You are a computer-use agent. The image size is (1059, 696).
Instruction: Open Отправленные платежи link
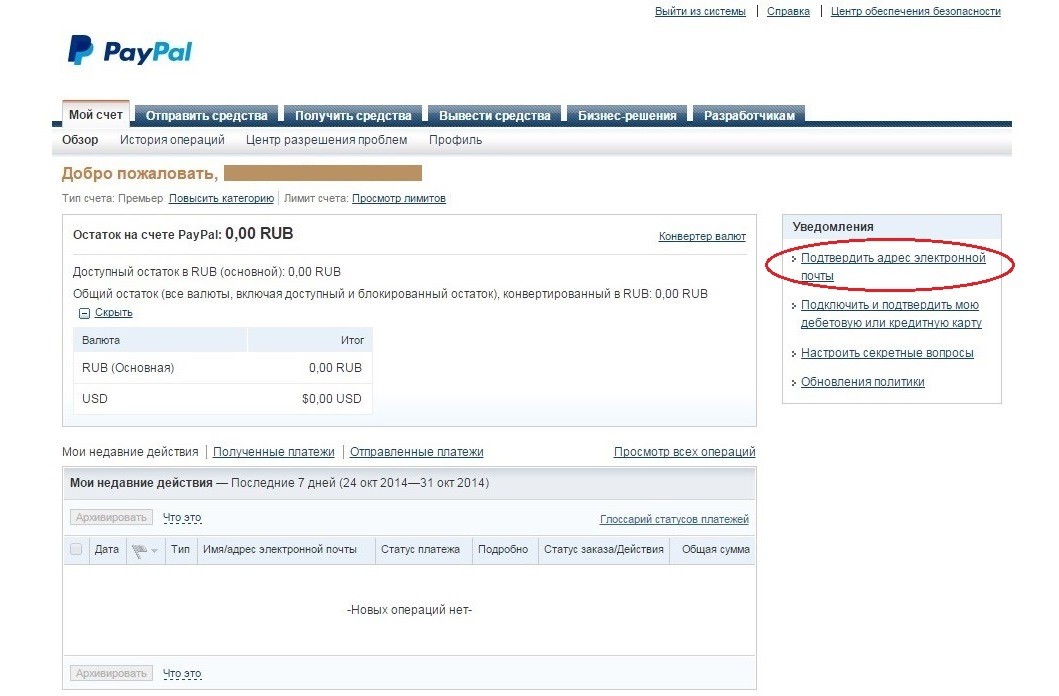click(417, 452)
